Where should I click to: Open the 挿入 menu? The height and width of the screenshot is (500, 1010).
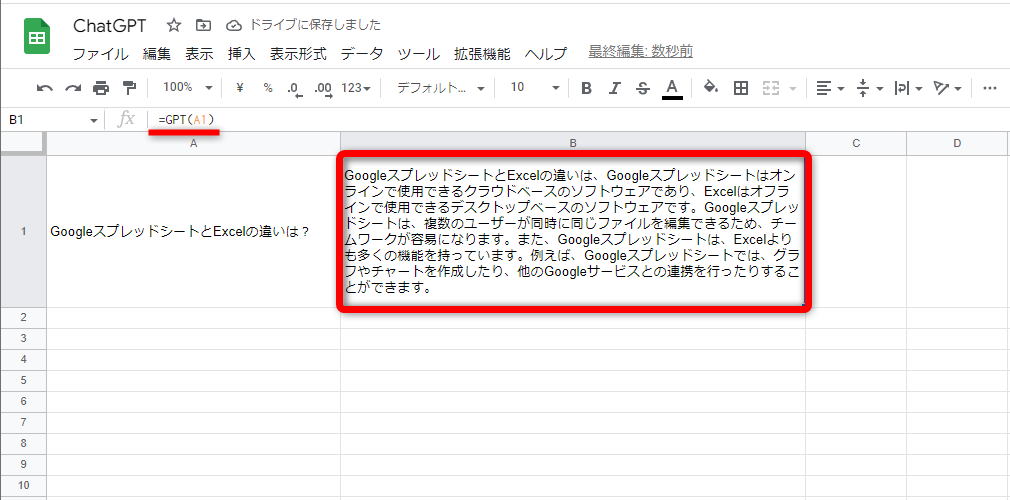pos(242,54)
